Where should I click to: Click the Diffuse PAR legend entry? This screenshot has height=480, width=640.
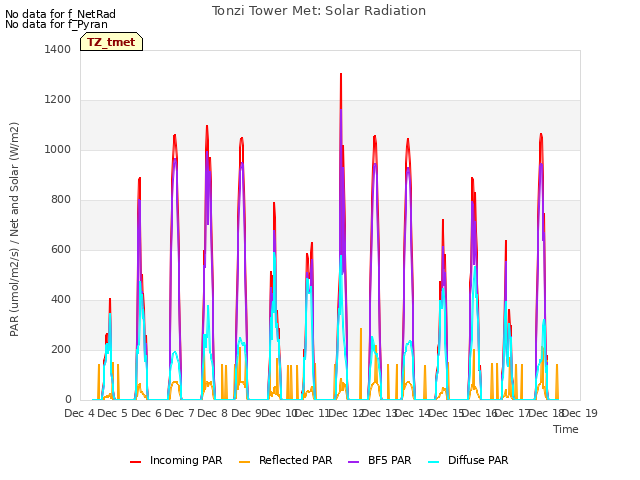(x=468, y=460)
